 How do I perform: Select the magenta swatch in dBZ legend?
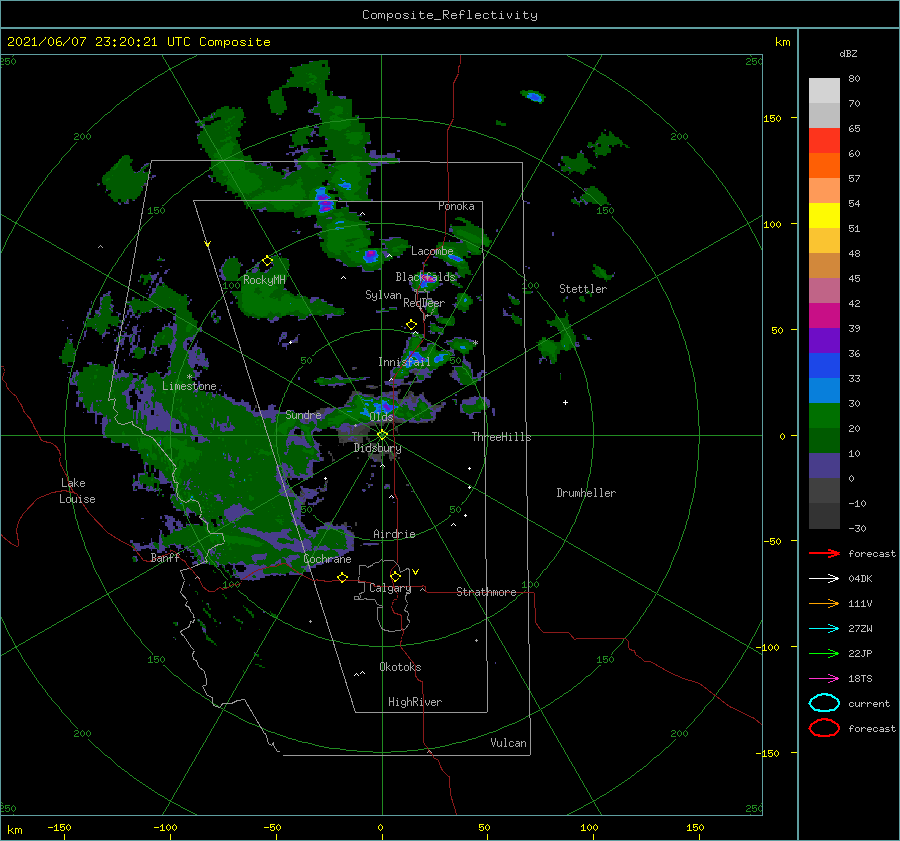[x=824, y=316]
